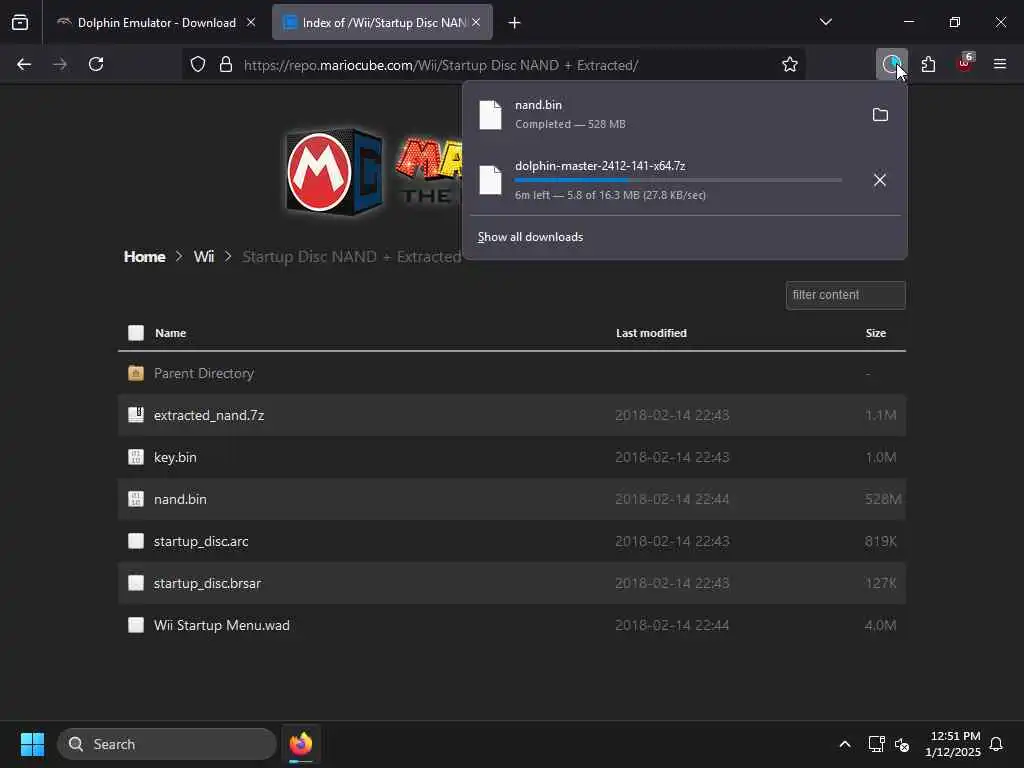Sort listing by Size column
Viewport: 1024px width, 768px height.
pos(876,333)
